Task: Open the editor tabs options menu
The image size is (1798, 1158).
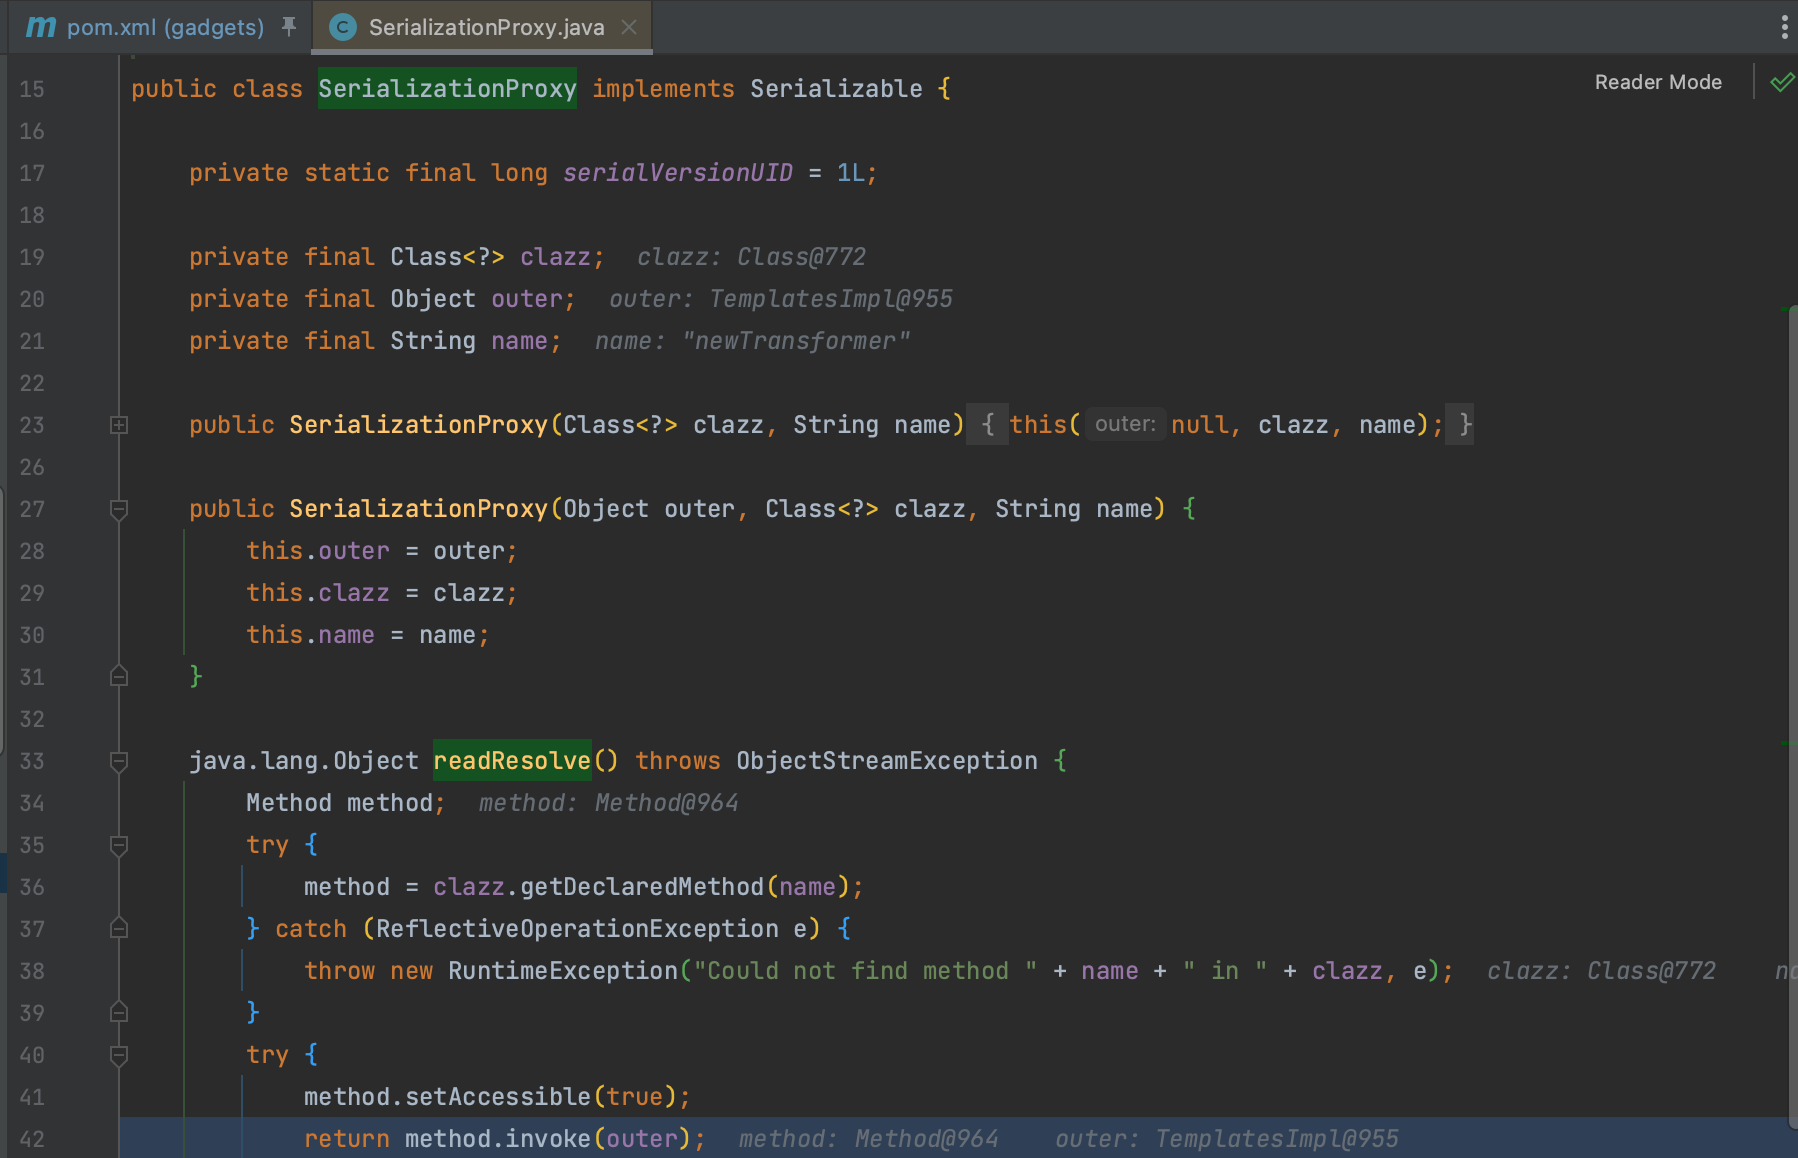Action: coord(1784,27)
